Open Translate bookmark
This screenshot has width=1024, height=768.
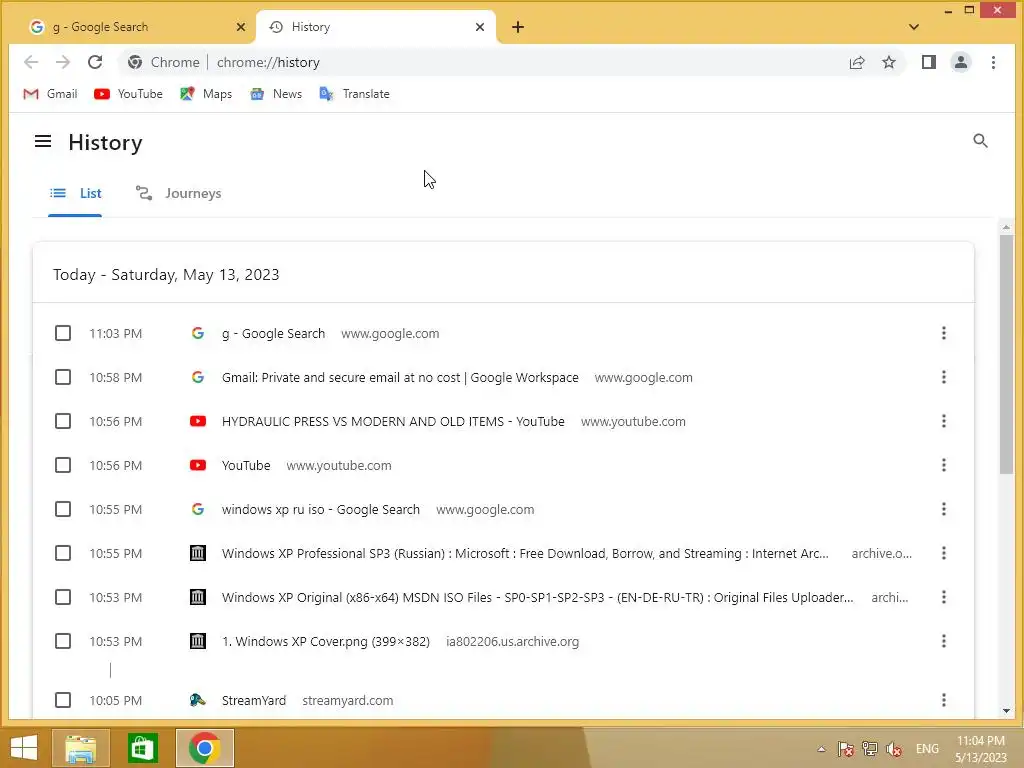pyautogui.click(x=355, y=94)
